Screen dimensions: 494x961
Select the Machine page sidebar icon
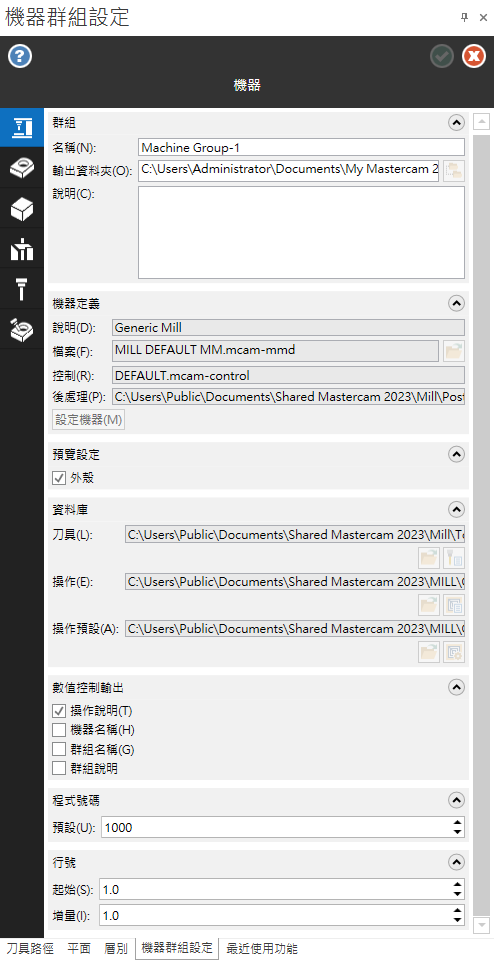pos(22,127)
